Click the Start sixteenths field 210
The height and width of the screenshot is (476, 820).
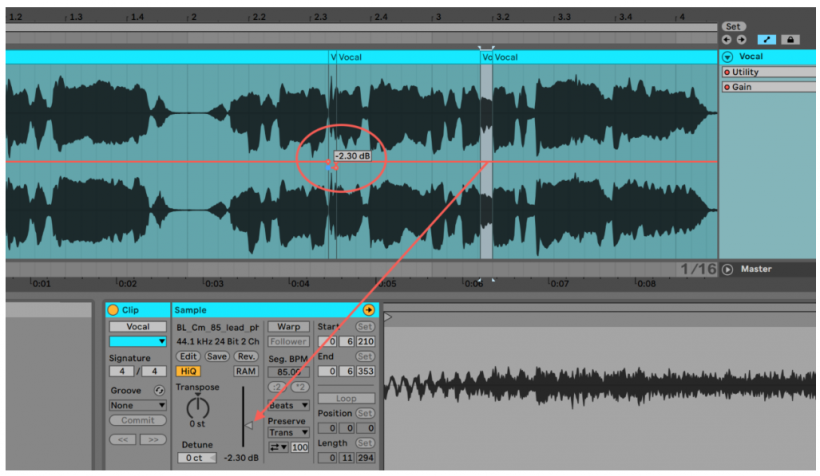(x=365, y=342)
